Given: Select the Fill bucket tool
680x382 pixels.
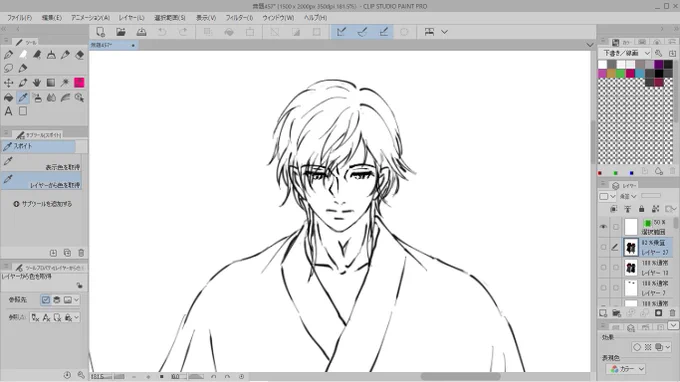Looking at the screenshot, I should [x=8, y=98].
